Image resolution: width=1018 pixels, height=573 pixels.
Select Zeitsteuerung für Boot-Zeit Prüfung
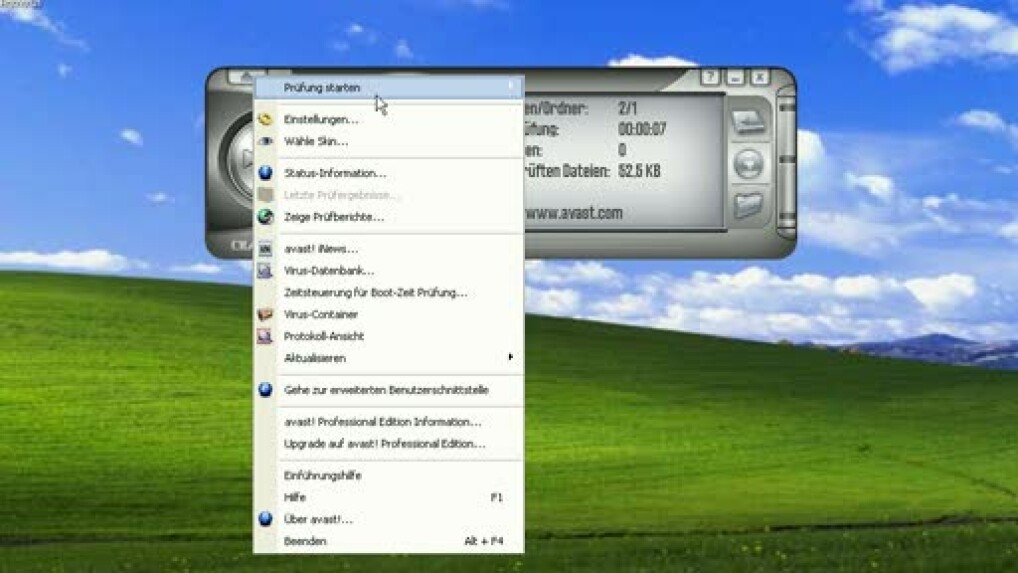375,293
